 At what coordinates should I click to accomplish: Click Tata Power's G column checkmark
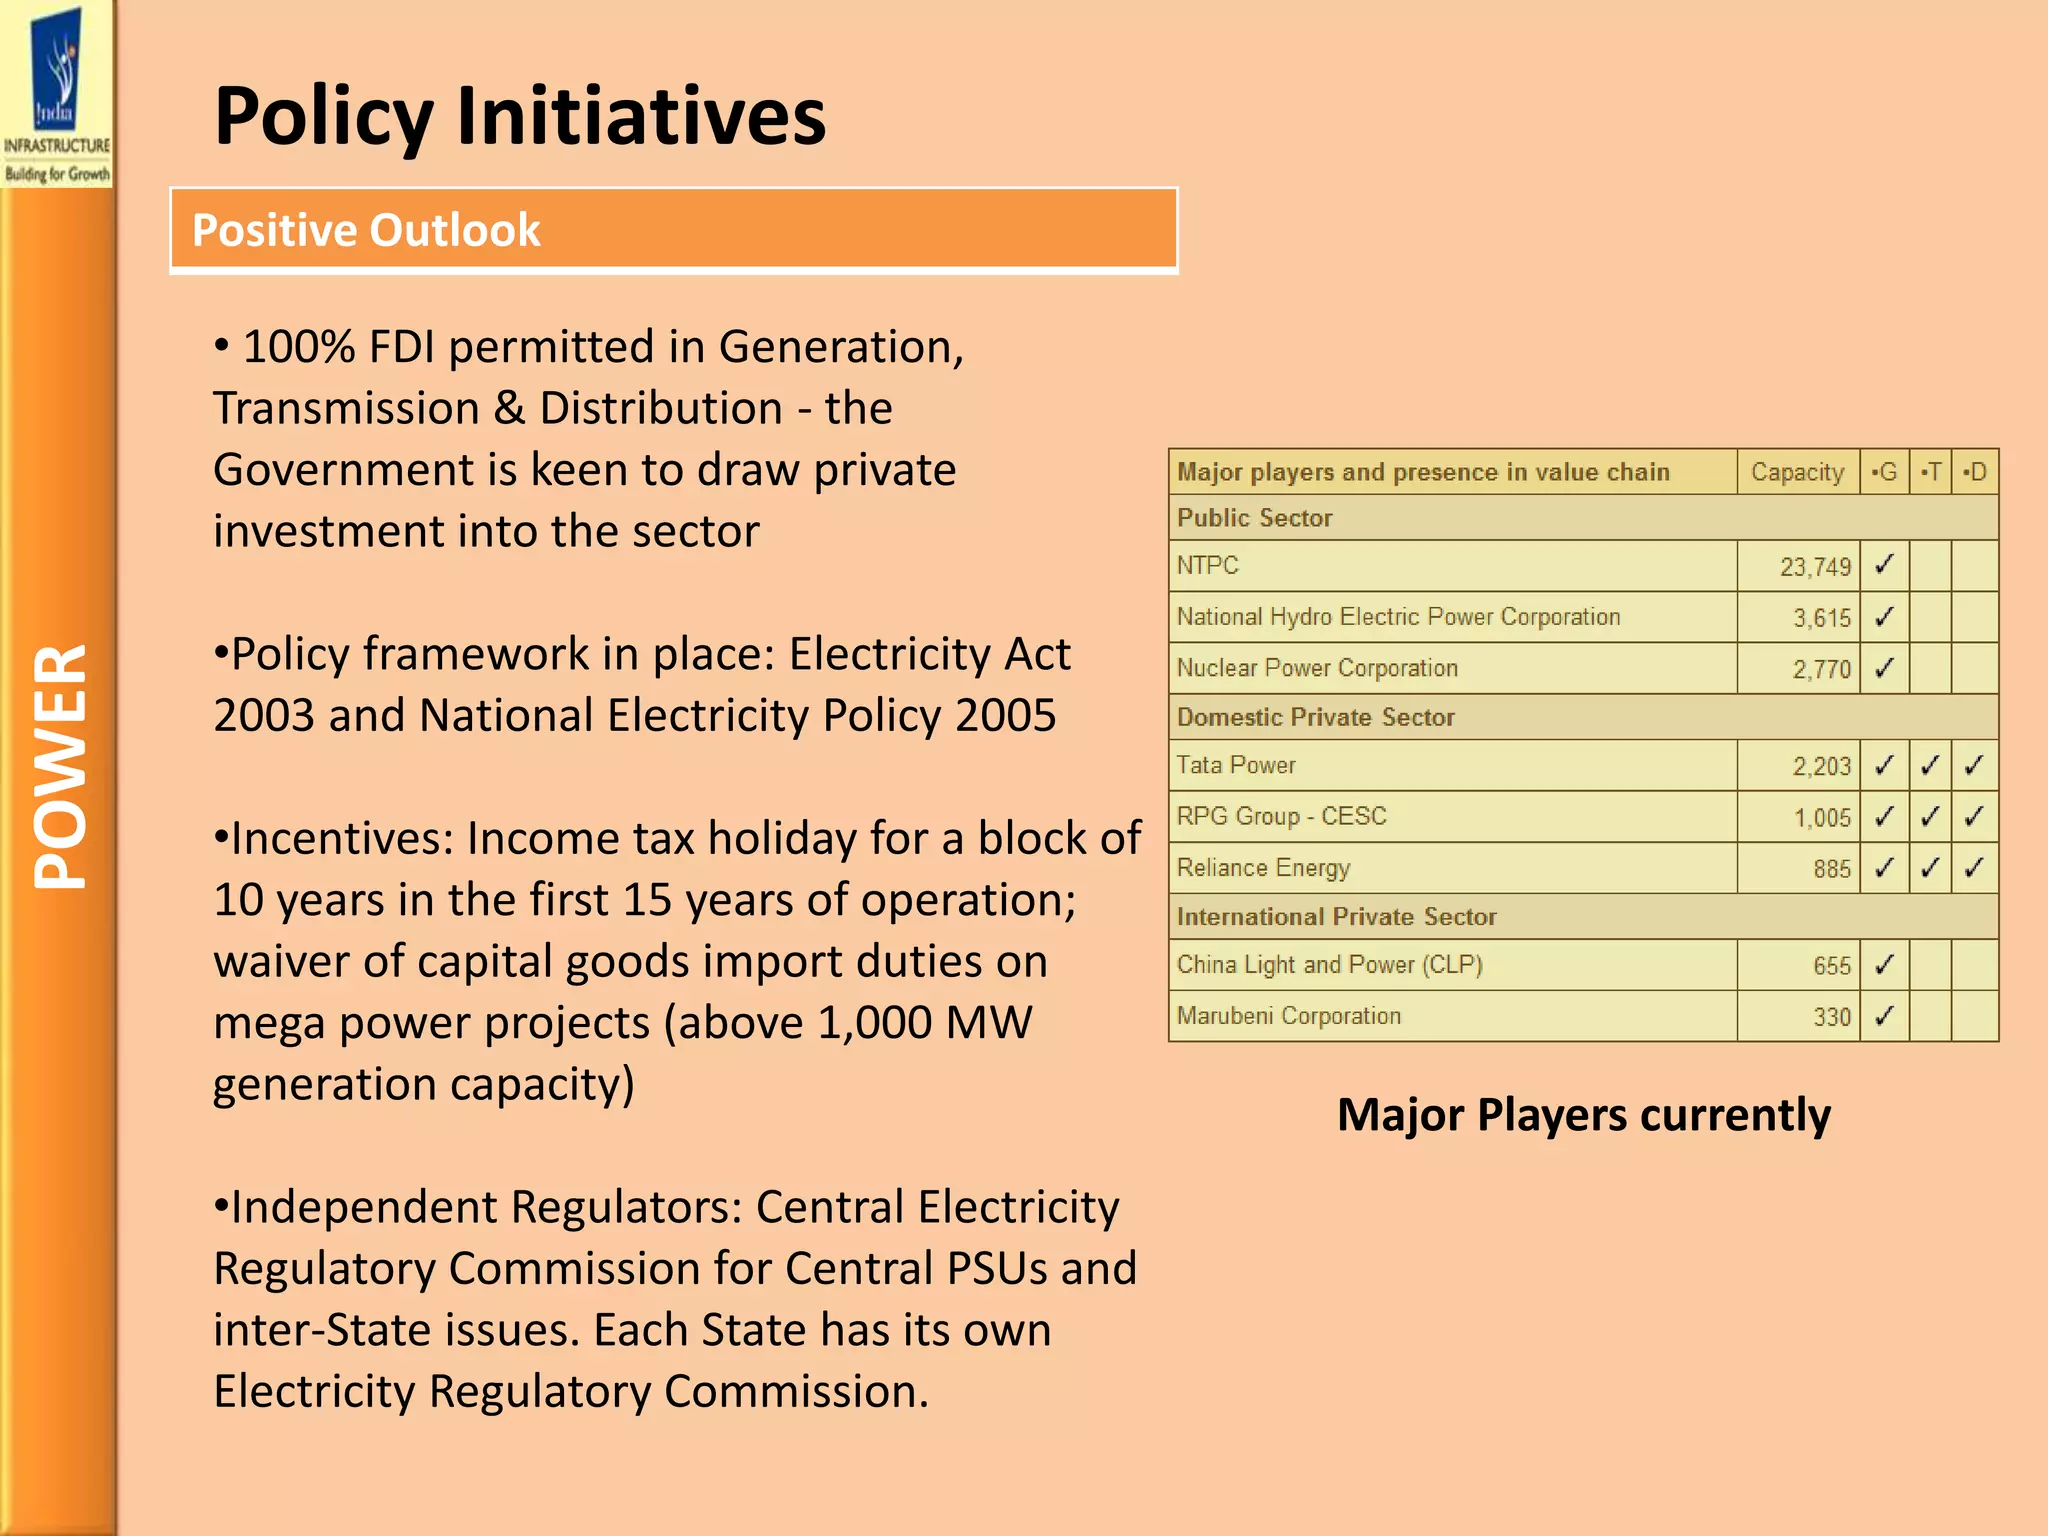[1884, 765]
